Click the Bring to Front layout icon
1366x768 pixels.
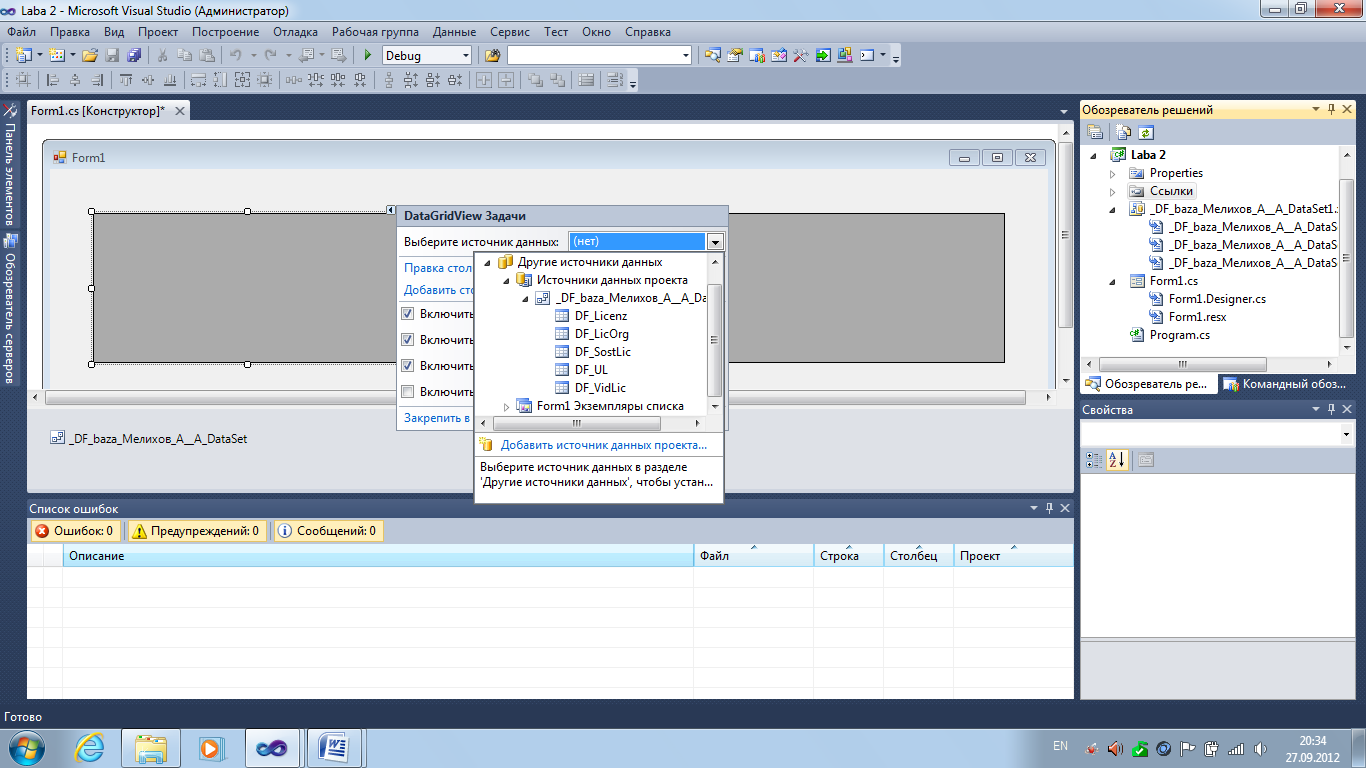[x=536, y=81]
